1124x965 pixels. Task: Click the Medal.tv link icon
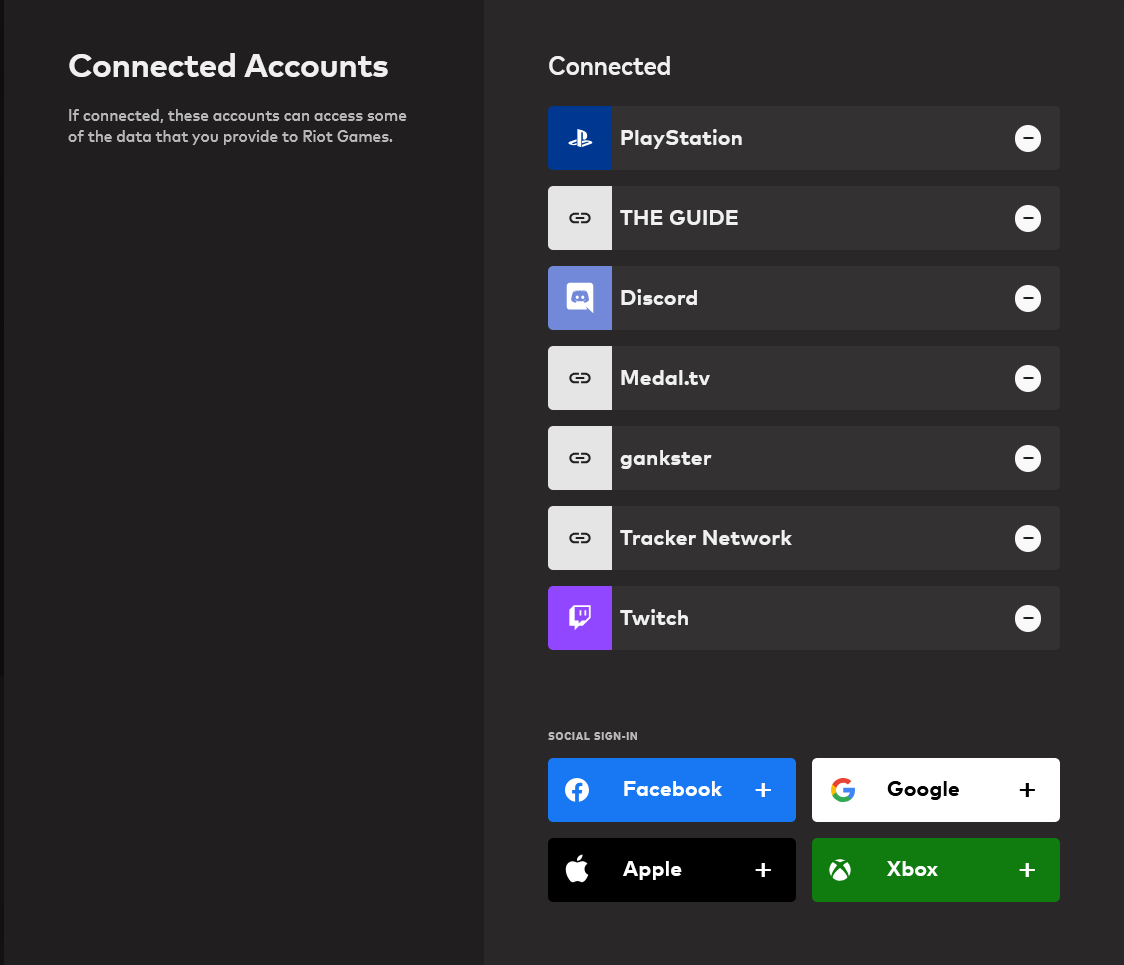580,378
